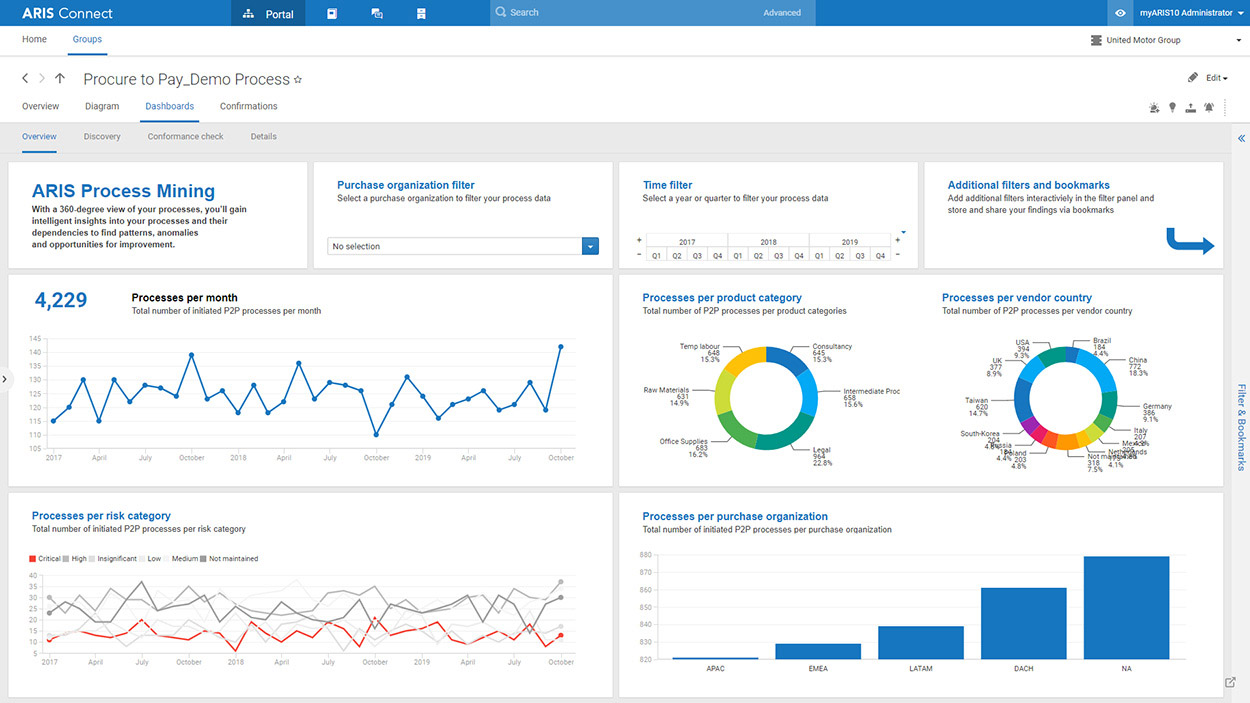Go to the Home tab

(34, 40)
